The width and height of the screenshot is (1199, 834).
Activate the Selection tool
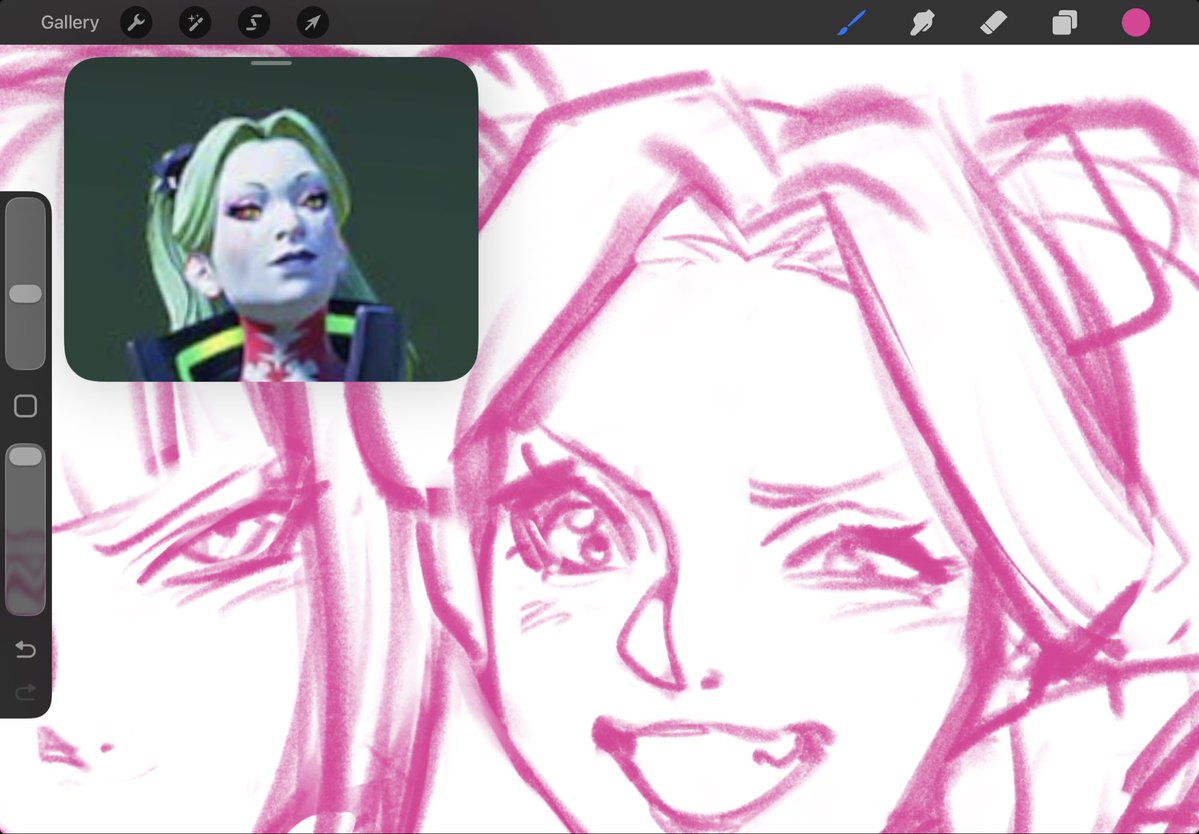click(x=254, y=23)
